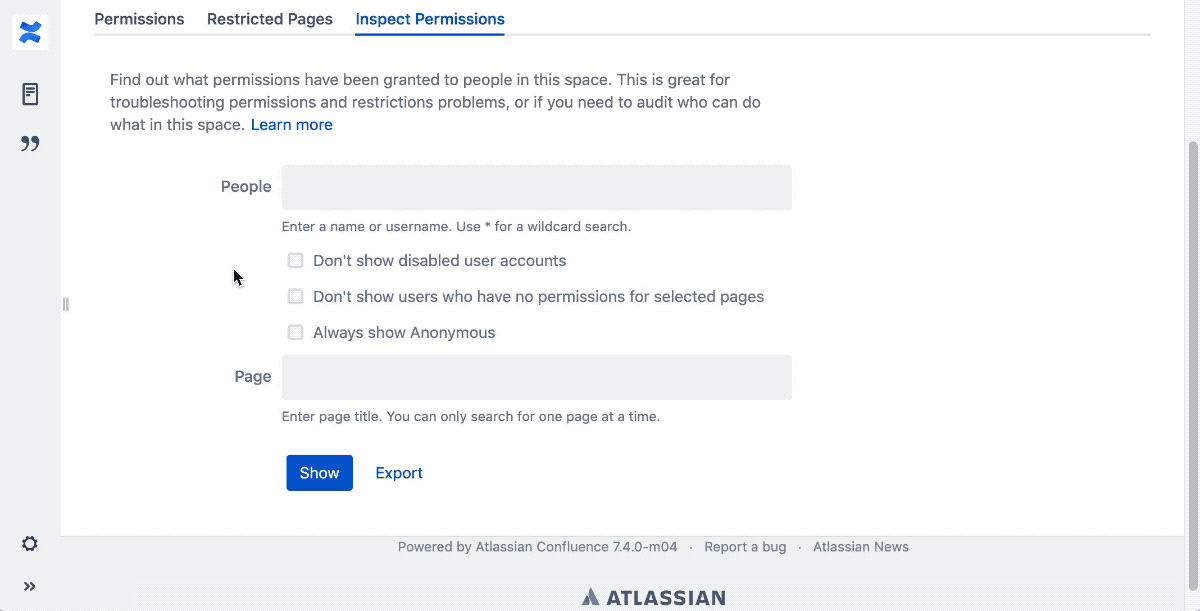Screen dimensions: 1200x611
Task: Click into the Page title field
Action: 536,378
